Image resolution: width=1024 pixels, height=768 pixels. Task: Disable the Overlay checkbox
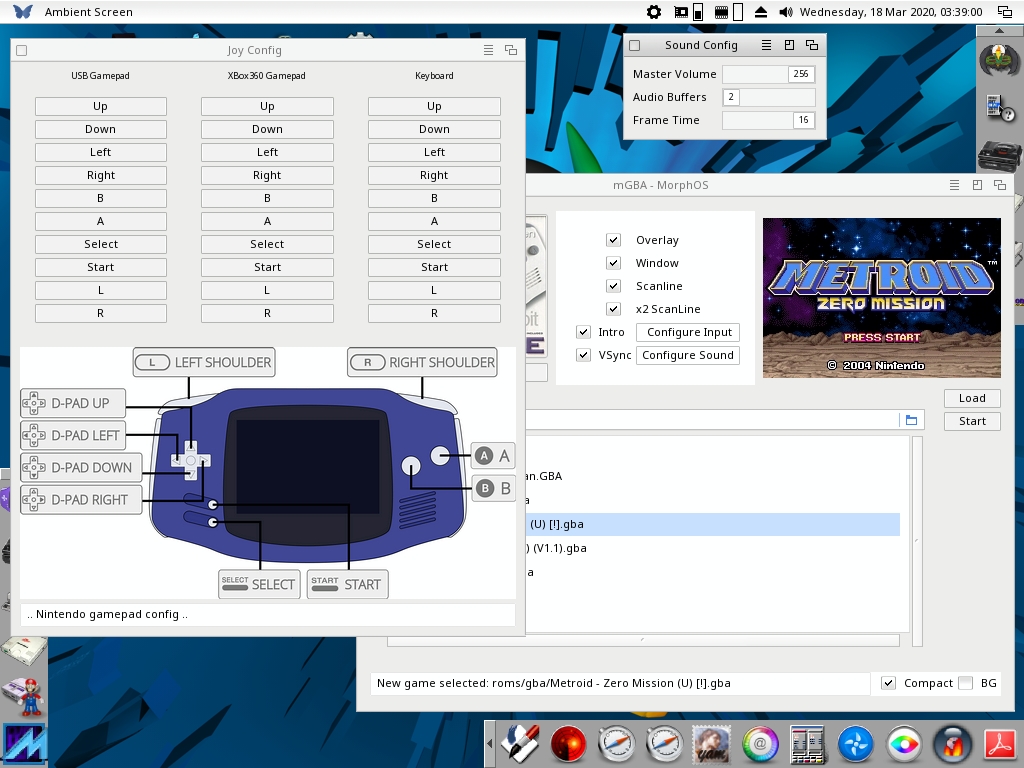point(614,240)
